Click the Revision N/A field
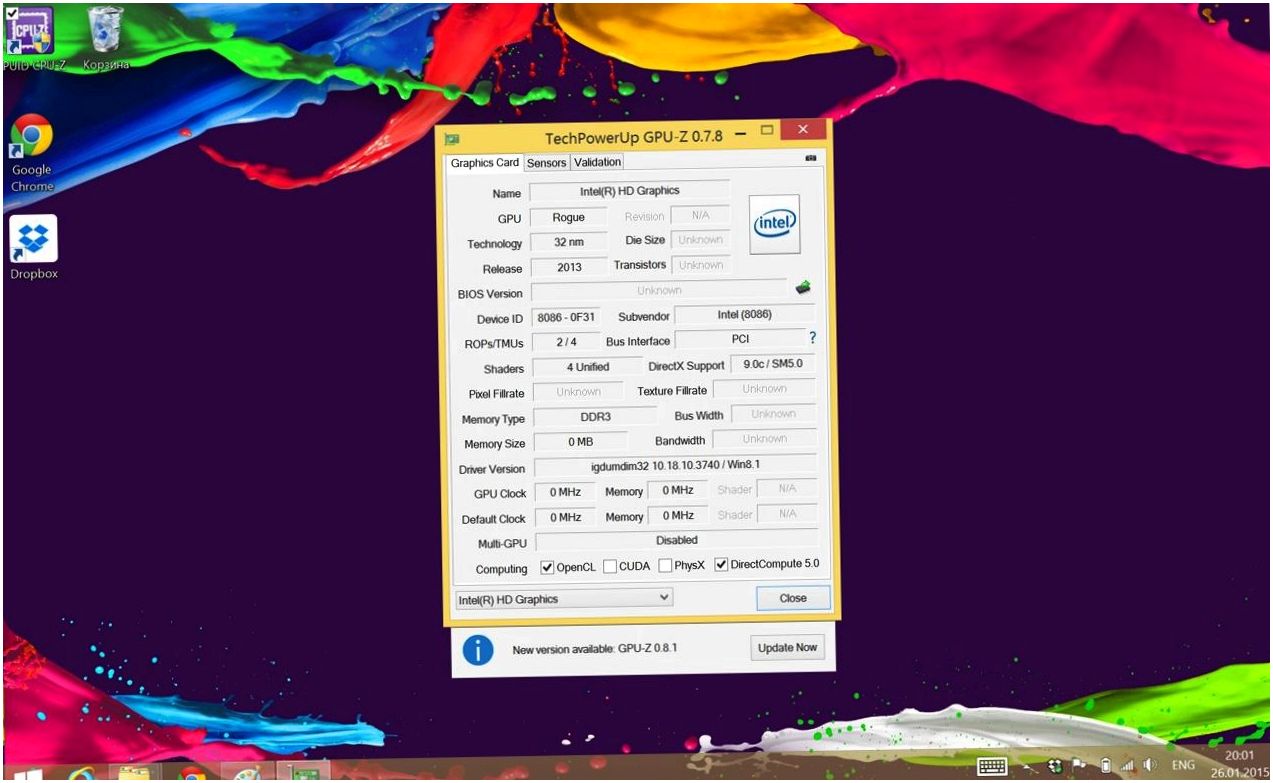Image resolution: width=1273 pixels, height=783 pixels. pyautogui.click(x=699, y=216)
